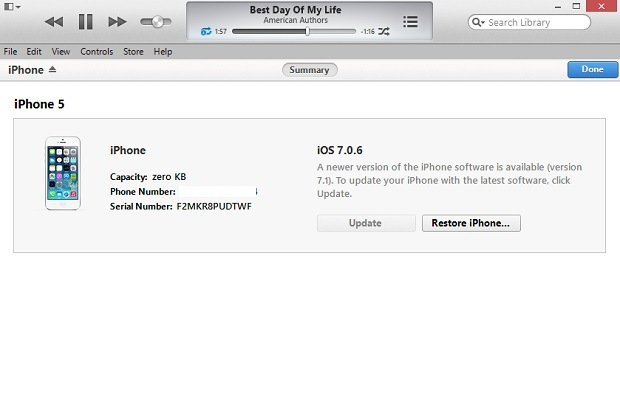Screen dimensions: 620x405
Task: Click the iPhone device image
Action: [63, 173]
